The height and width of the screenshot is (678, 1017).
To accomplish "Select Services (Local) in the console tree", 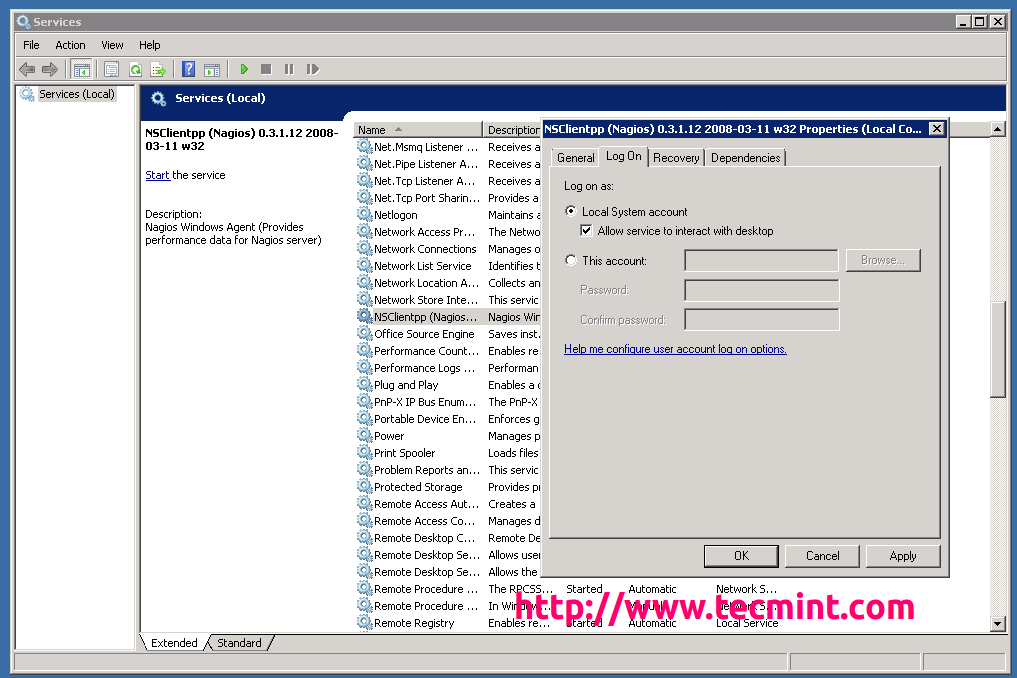I will click(x=76, y=94).
